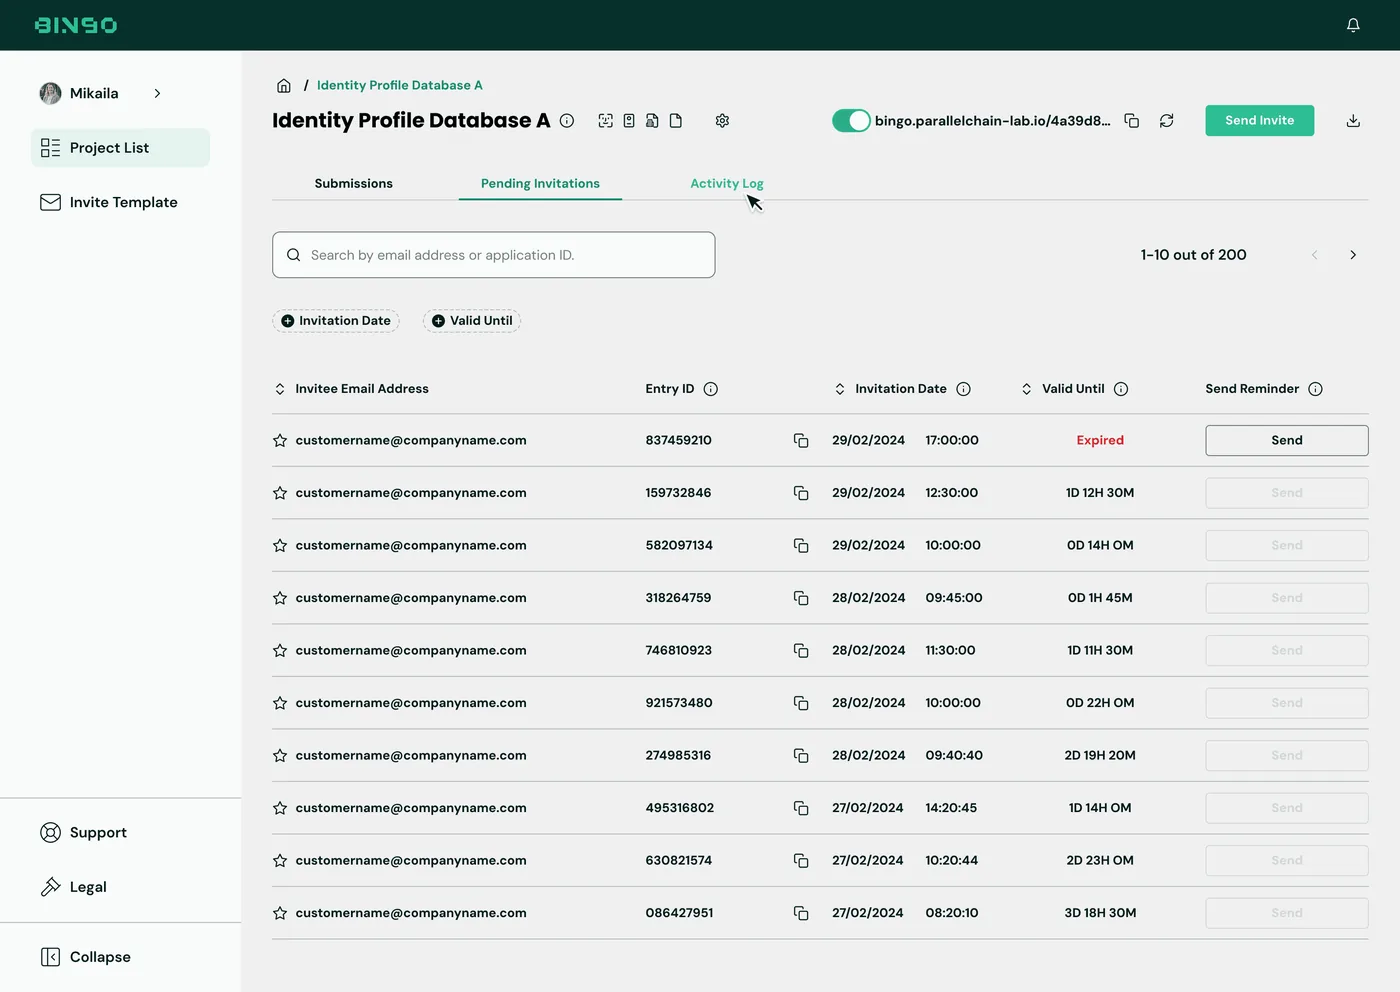This screenshot has height=992, width=1400.
Task: Open Project List in sidebar
Action: (120, 148)
